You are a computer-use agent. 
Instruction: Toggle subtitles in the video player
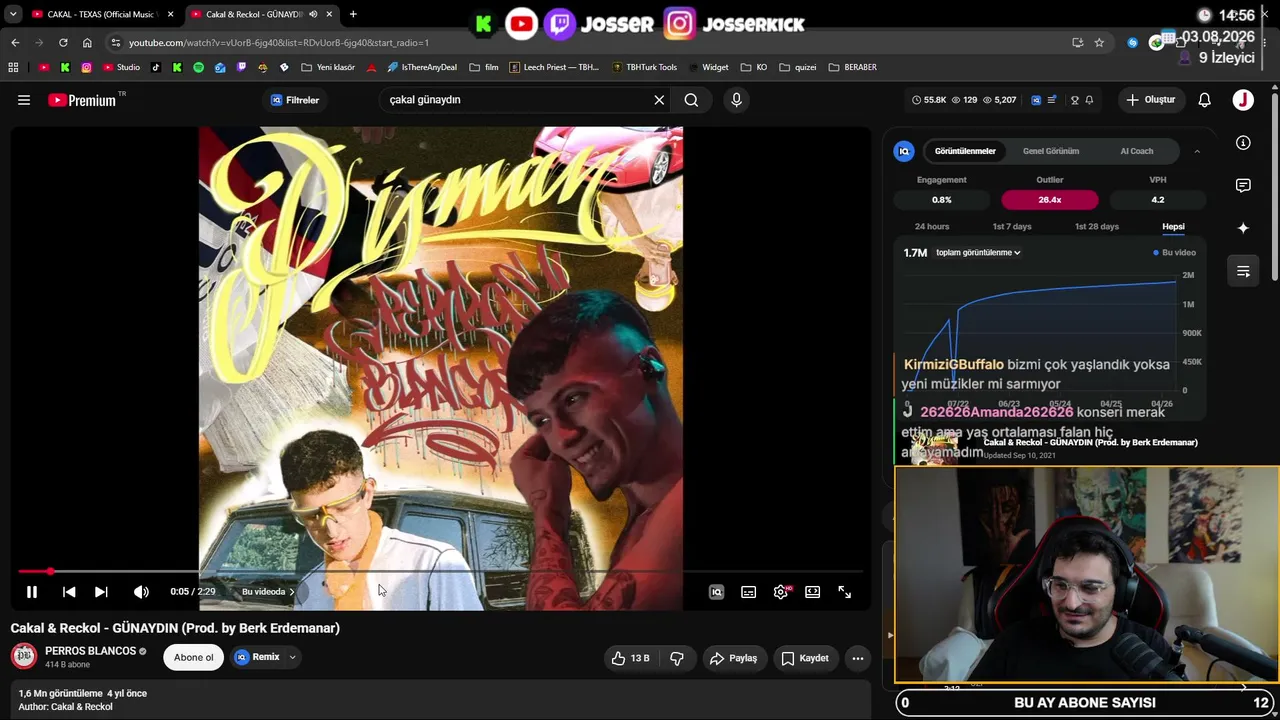pyautogui.click(x=748, y=592)
